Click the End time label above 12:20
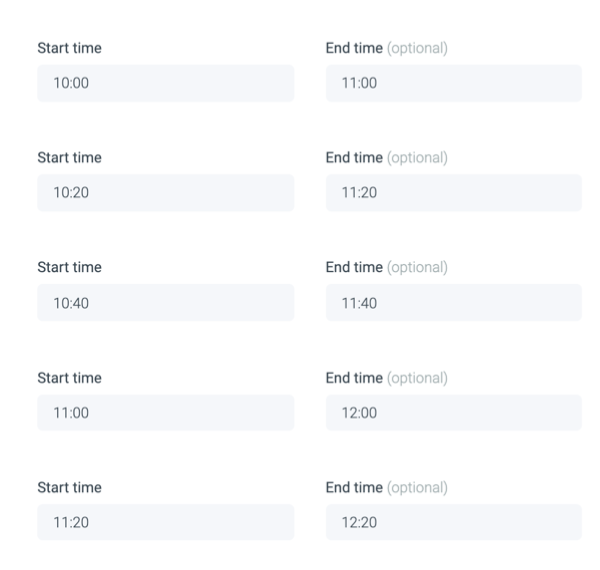This screenshot has width=600, height=570. (354, 488)
